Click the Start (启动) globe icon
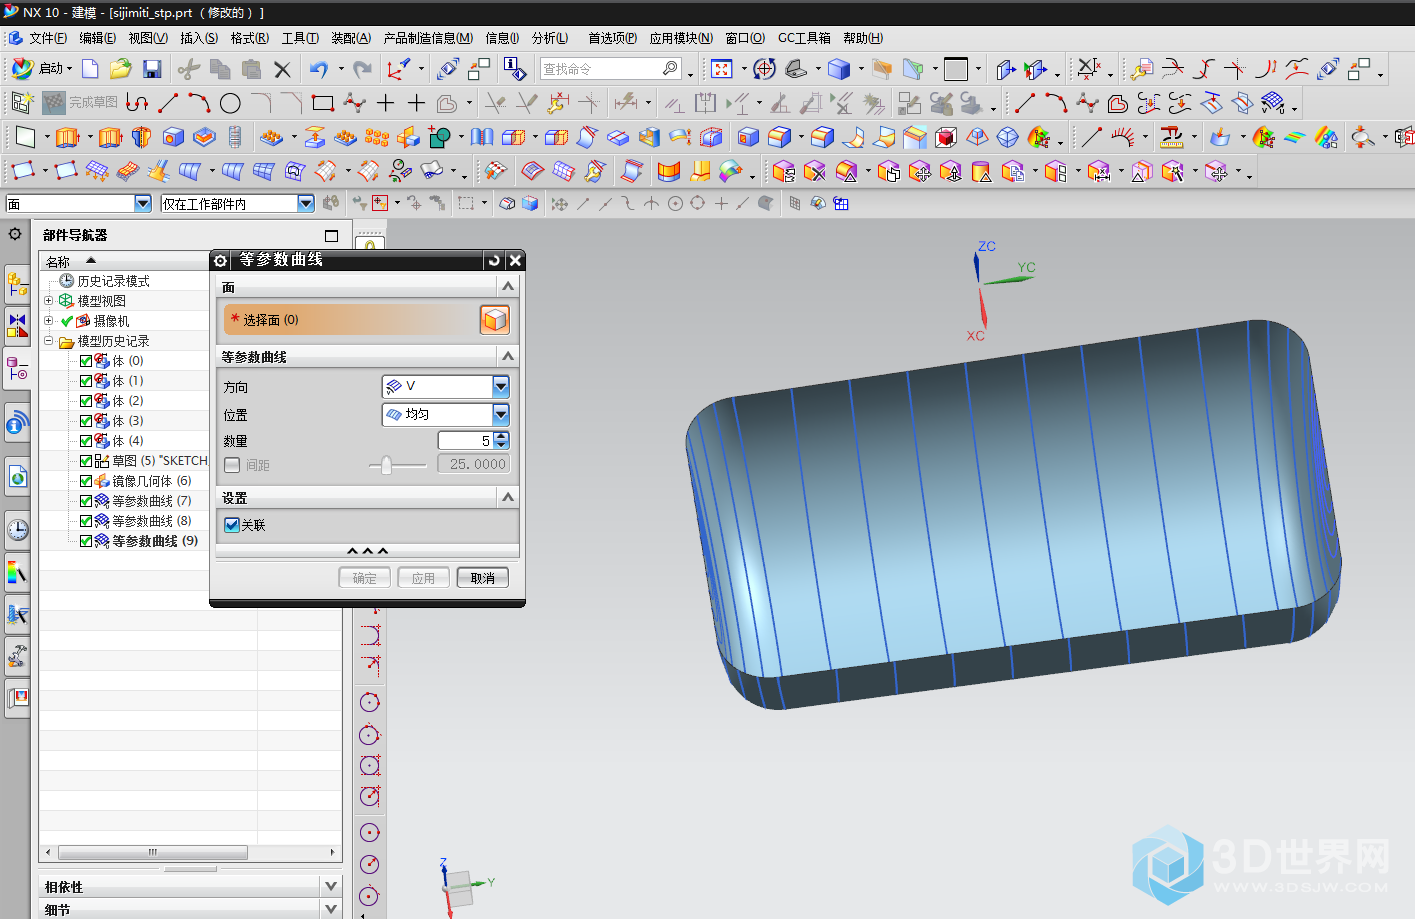 [x=22, y=68]
